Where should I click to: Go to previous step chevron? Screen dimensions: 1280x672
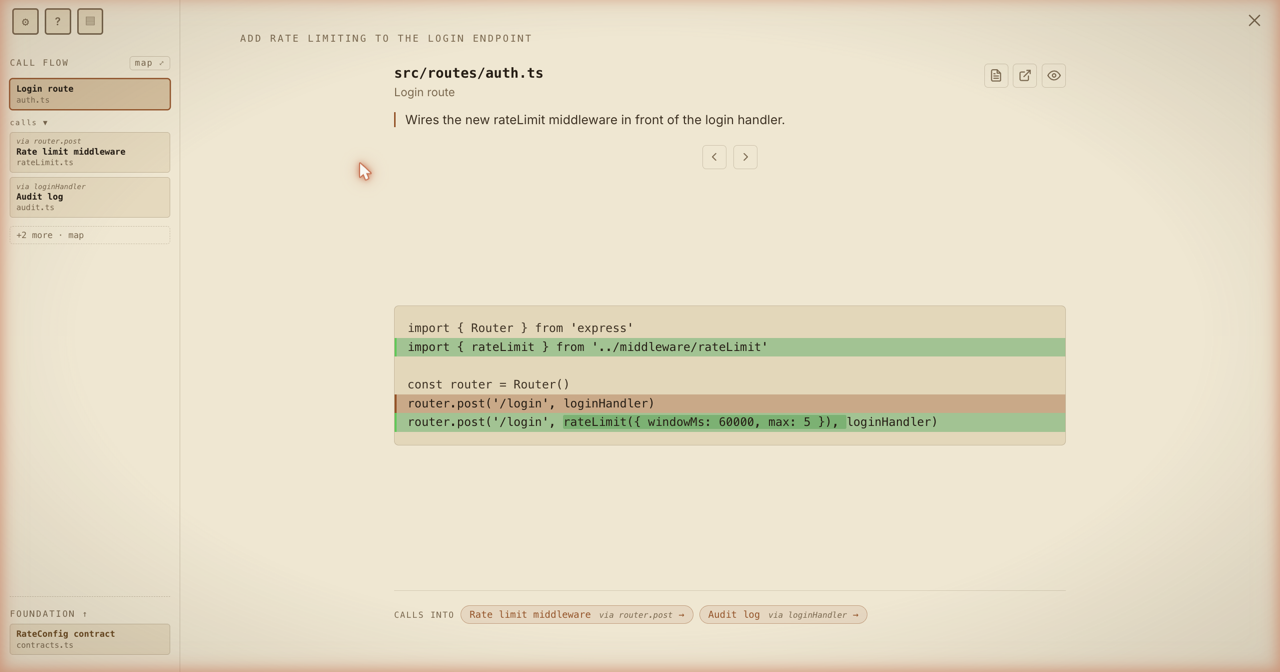(x=714, y=157)
